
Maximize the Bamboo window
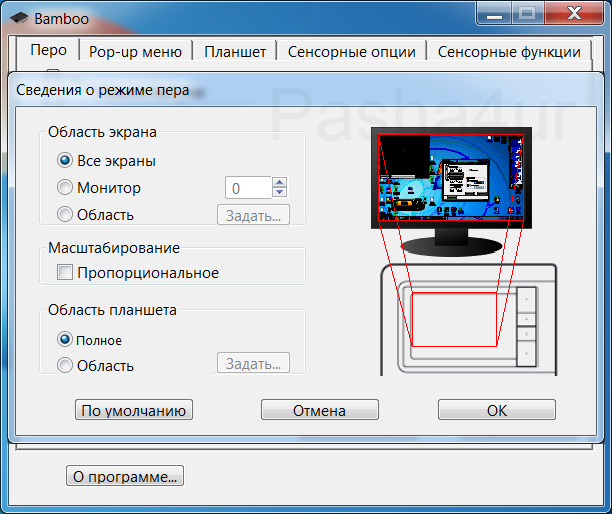[527, 14]
